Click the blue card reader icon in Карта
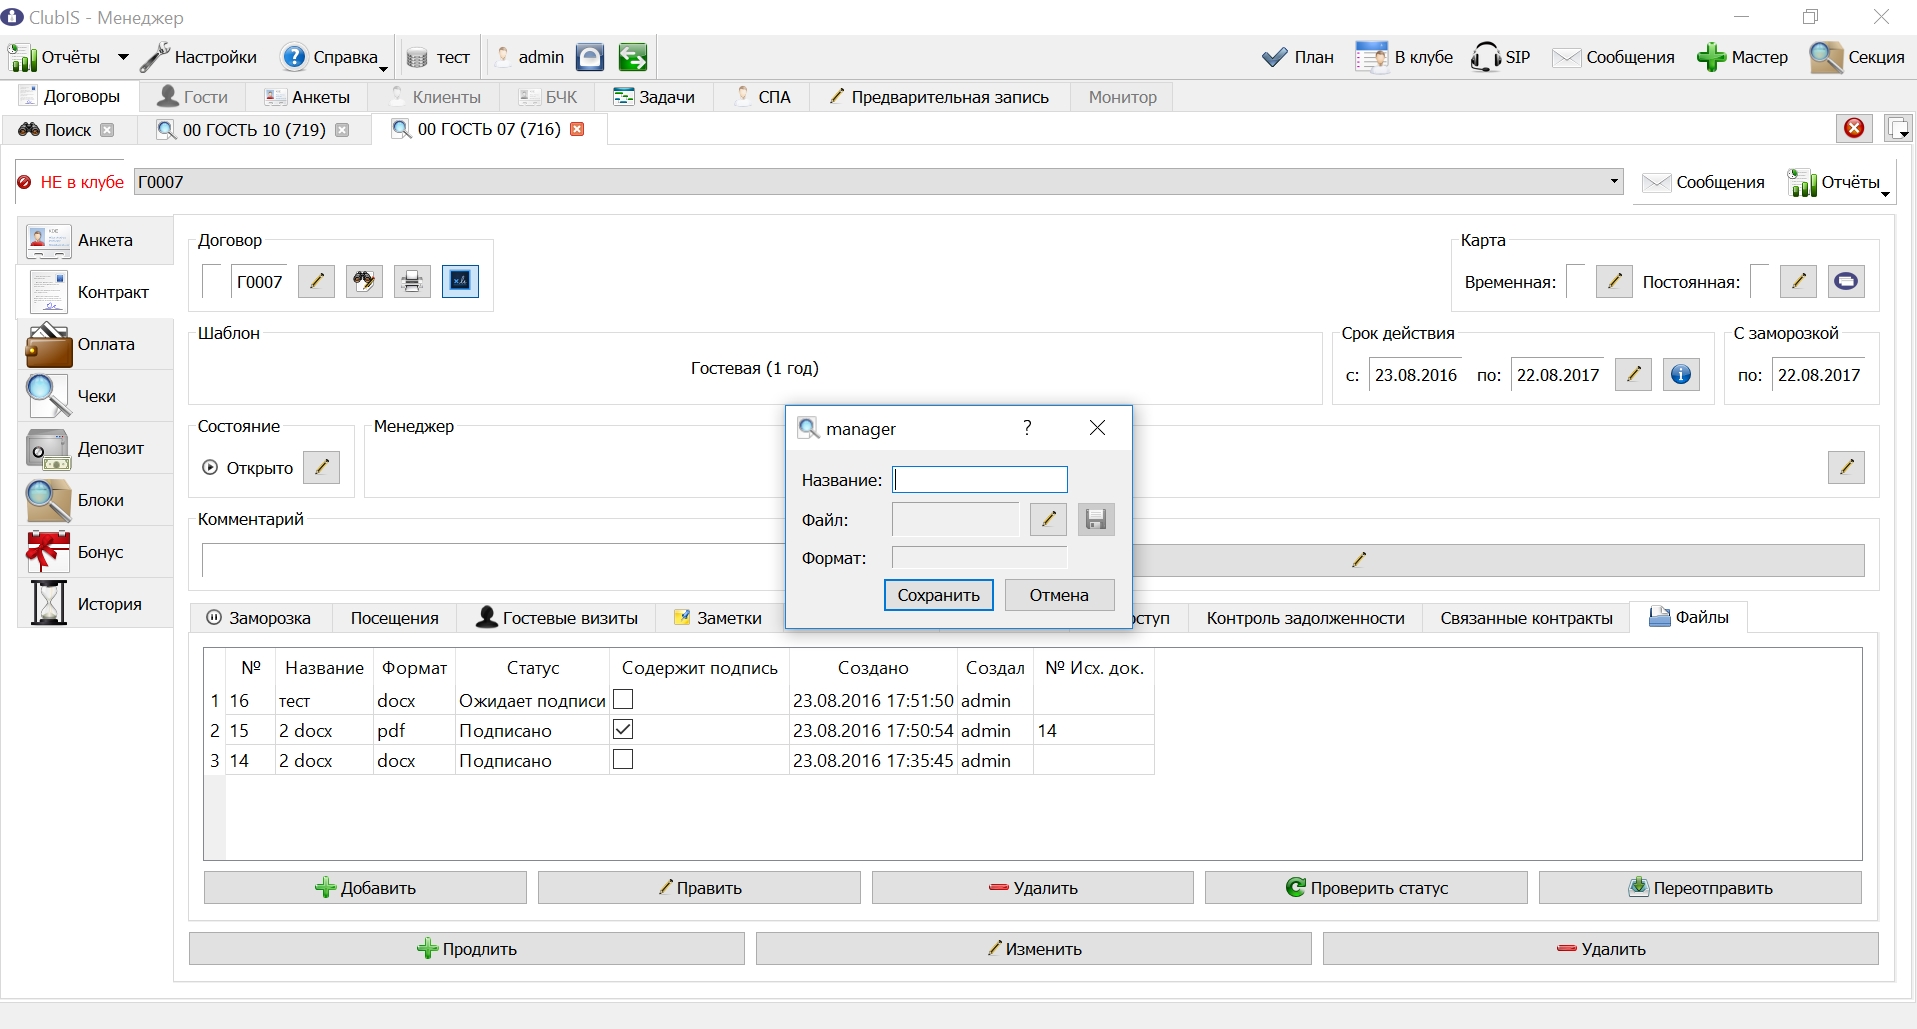This screenshot has height=1029, width=1917. point(1846,281)
